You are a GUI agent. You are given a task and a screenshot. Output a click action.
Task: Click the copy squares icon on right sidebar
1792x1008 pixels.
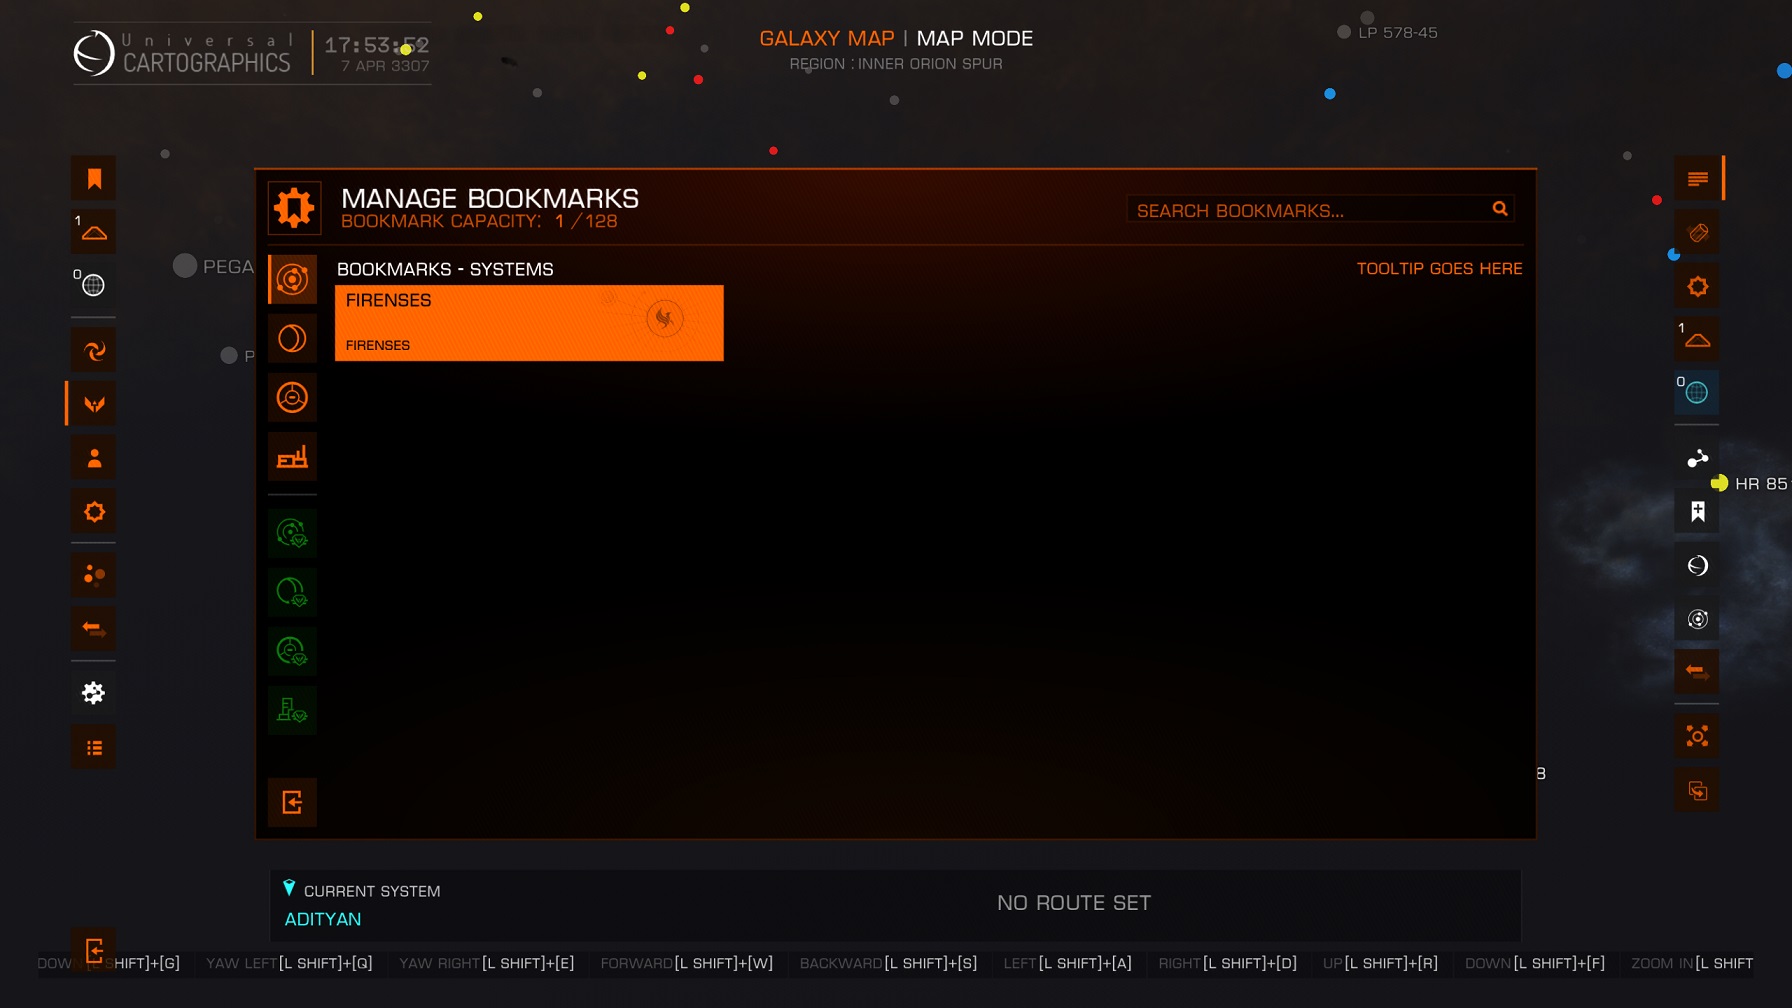[x=1698, y=791]
